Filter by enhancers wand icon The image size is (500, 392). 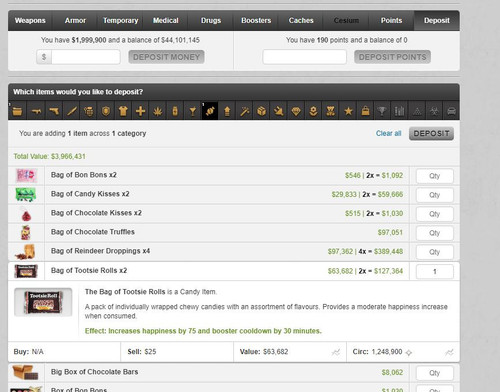[245, 111]
